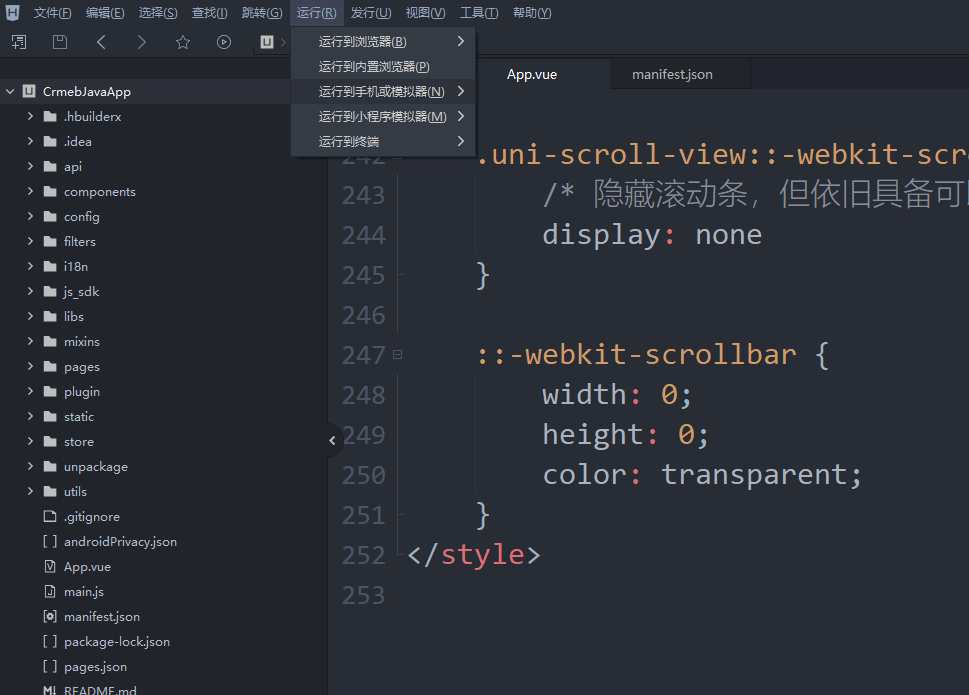Click the package-lock.json file icon
Image resolution: width=969 pixels, height=695 pixels.
tap(50, 641)
